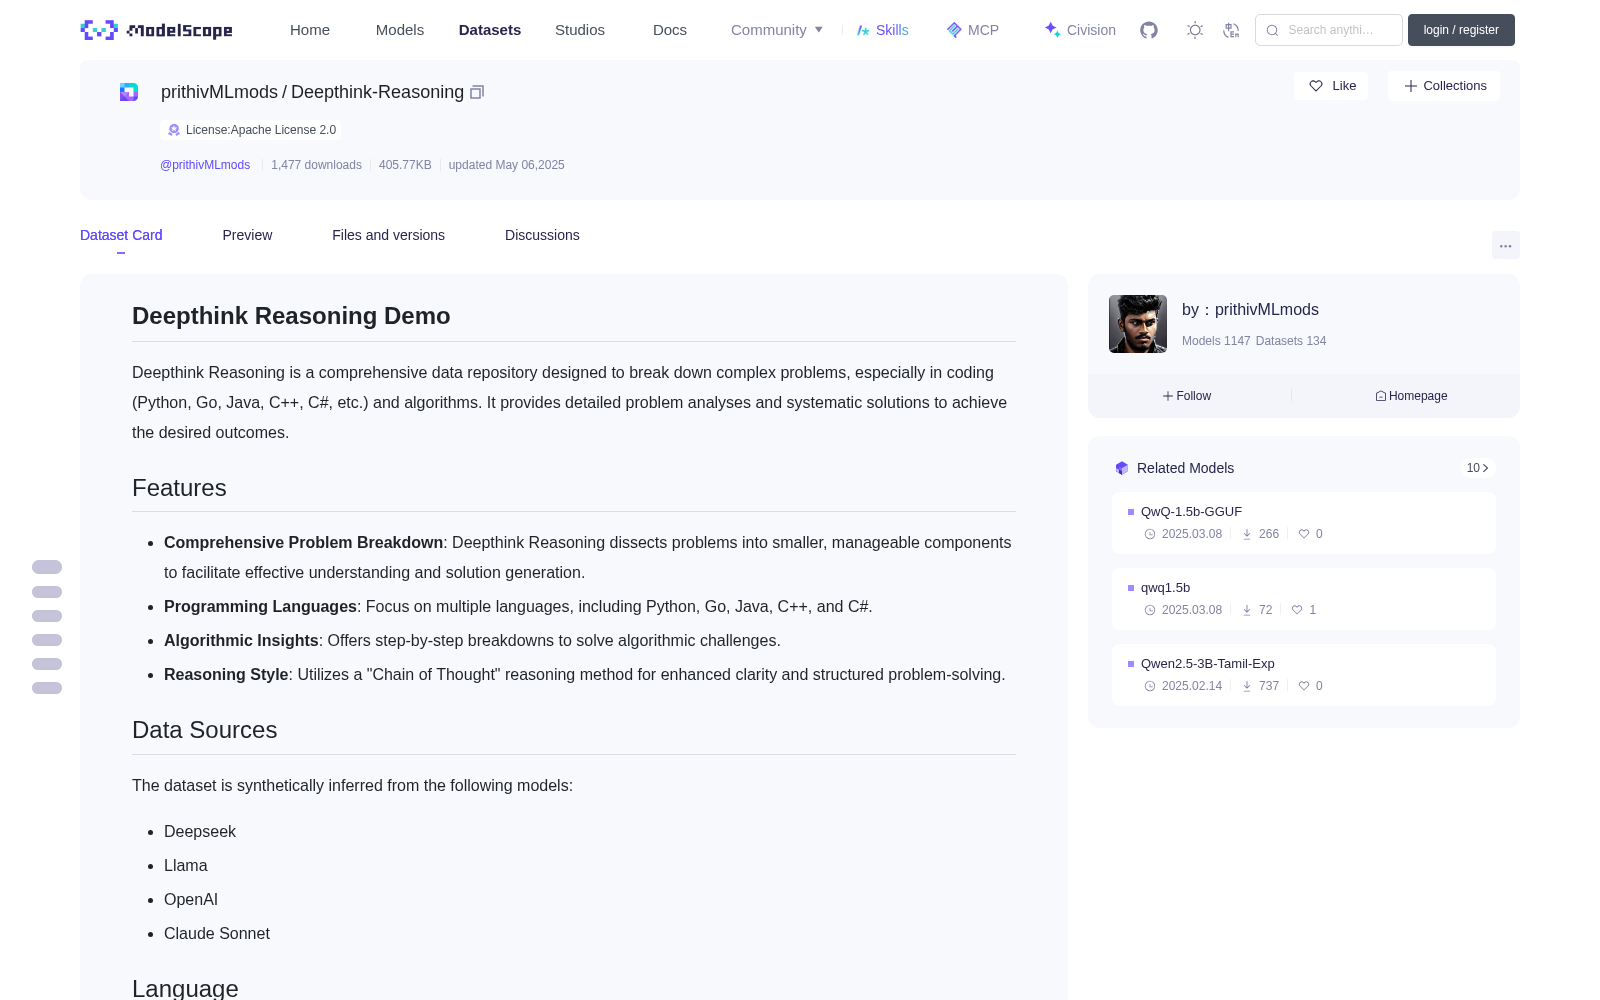Screen dimensions: 1600x1000
Task: Click heart icon on Qwen2.5-3B-Tamil-Exp card
Action: pos(1304,686)
